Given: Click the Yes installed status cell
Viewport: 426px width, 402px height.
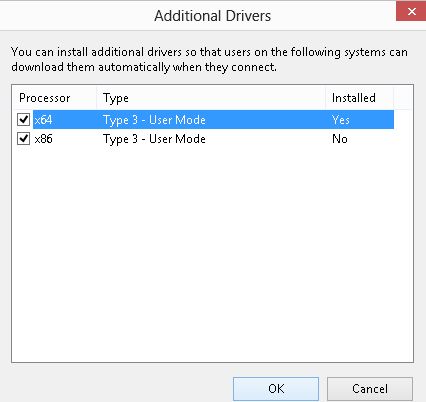Looking at the screenshot, I should pos(341,120).
